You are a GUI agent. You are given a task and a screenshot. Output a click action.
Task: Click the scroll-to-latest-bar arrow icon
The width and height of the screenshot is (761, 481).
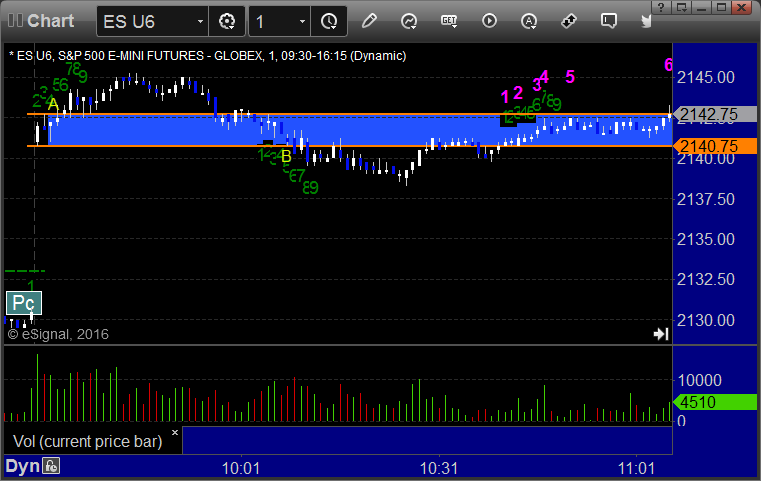661,334
